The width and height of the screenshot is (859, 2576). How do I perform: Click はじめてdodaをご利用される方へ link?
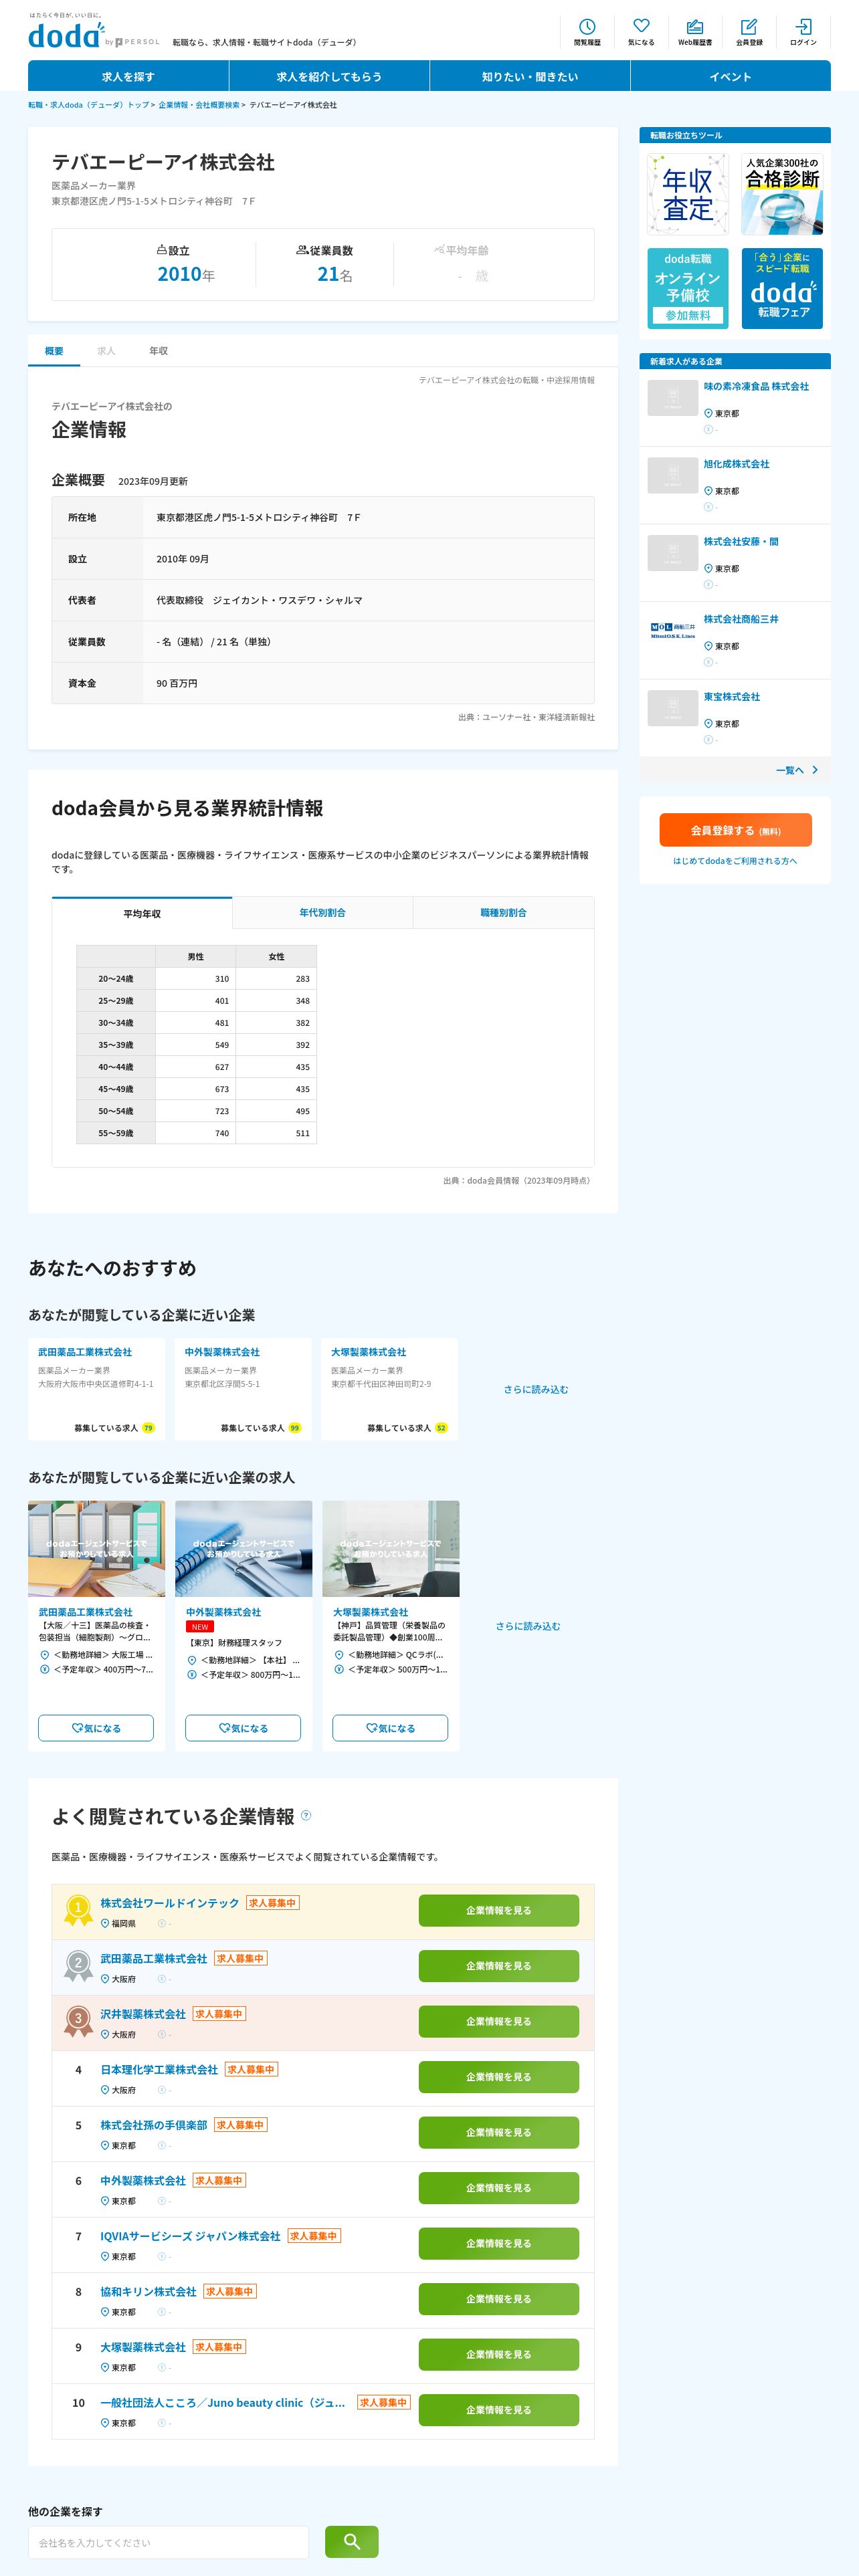click(x=735, y=861)
